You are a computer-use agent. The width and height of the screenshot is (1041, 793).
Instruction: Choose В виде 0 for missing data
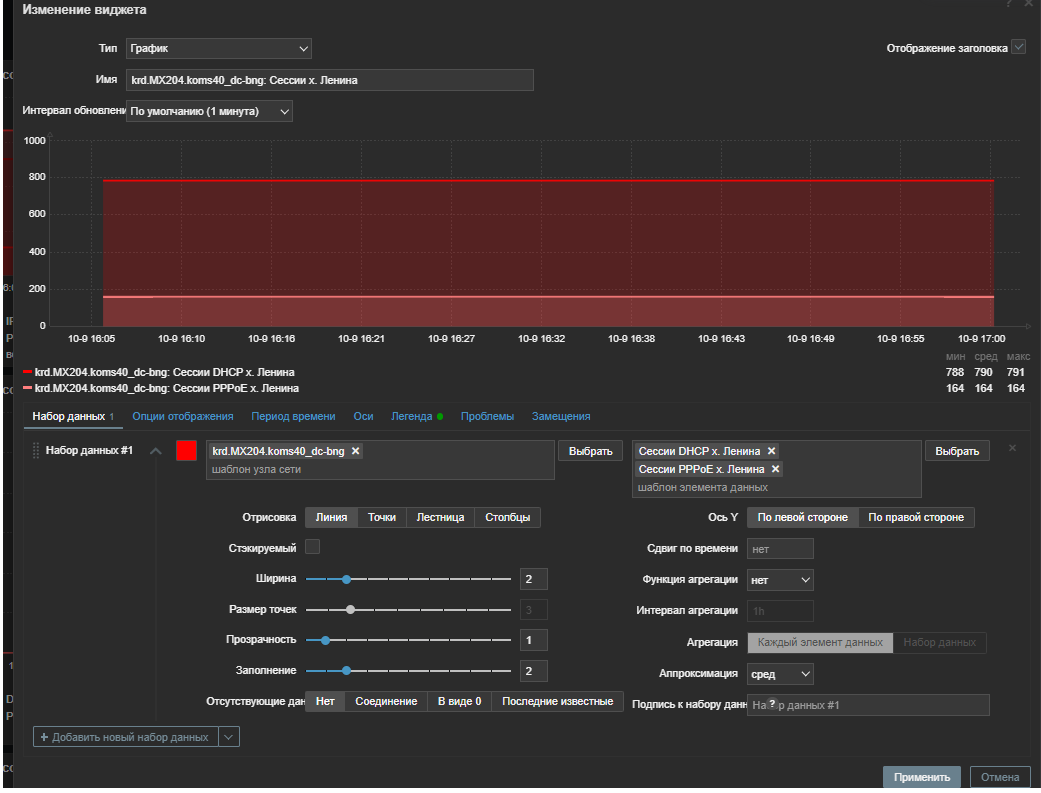click(459, 701)
